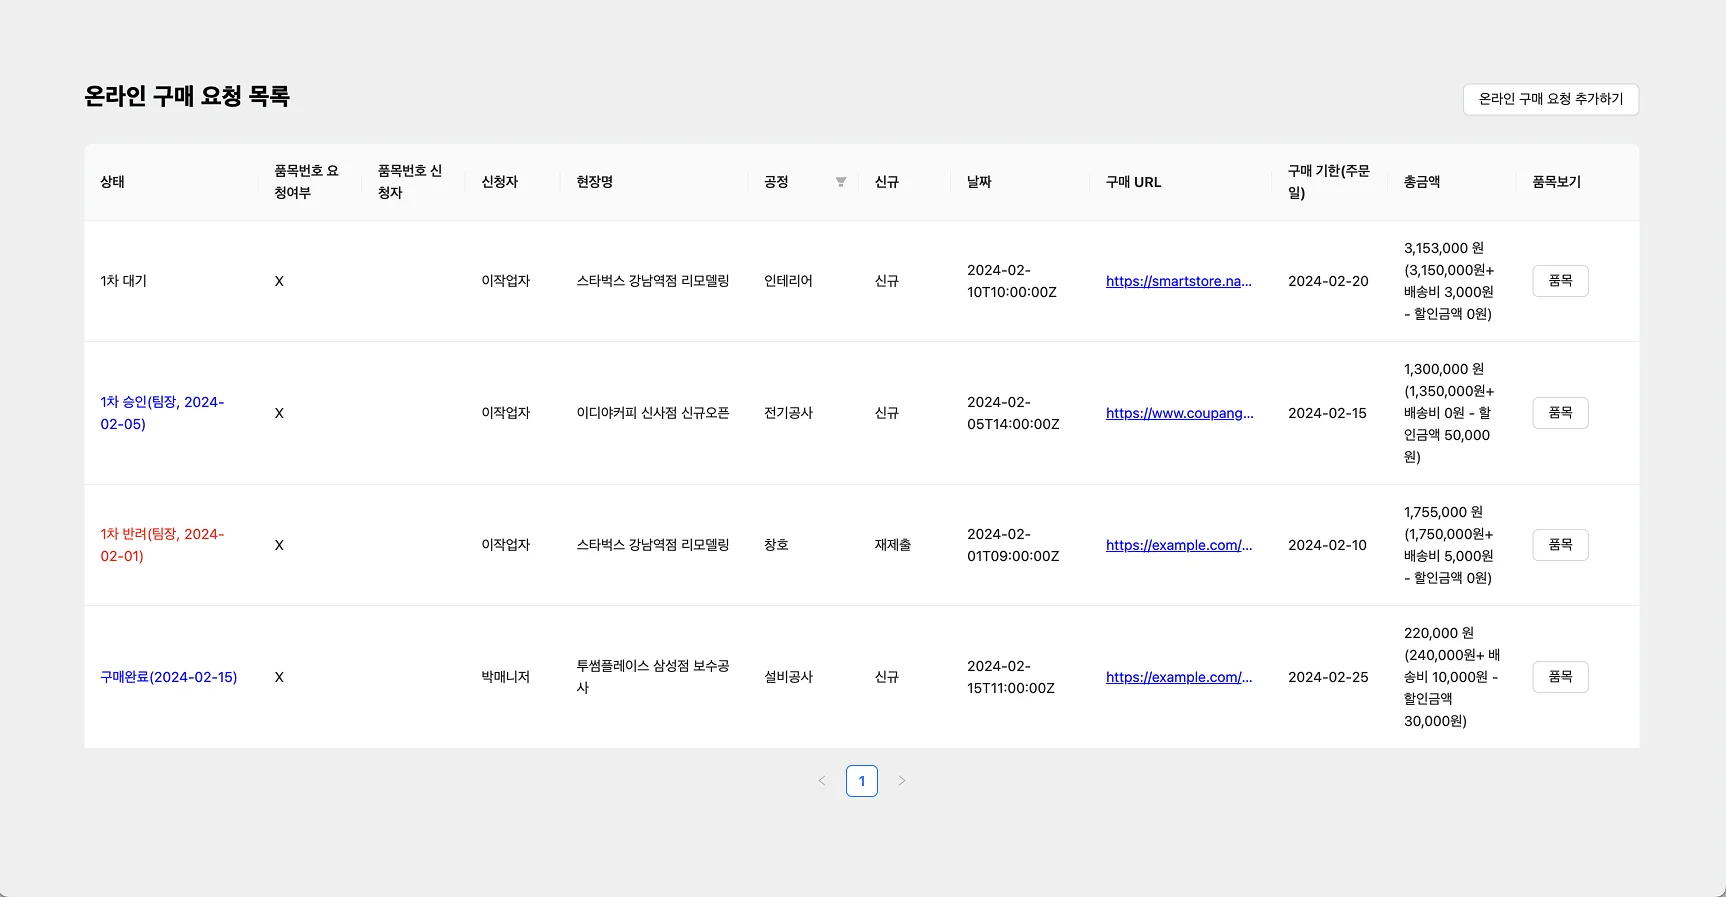Image resolution: width=1726 pixels, height=897 pixels.
Task: Click deadline 2024-02-20
Action: coord(1328,281)
